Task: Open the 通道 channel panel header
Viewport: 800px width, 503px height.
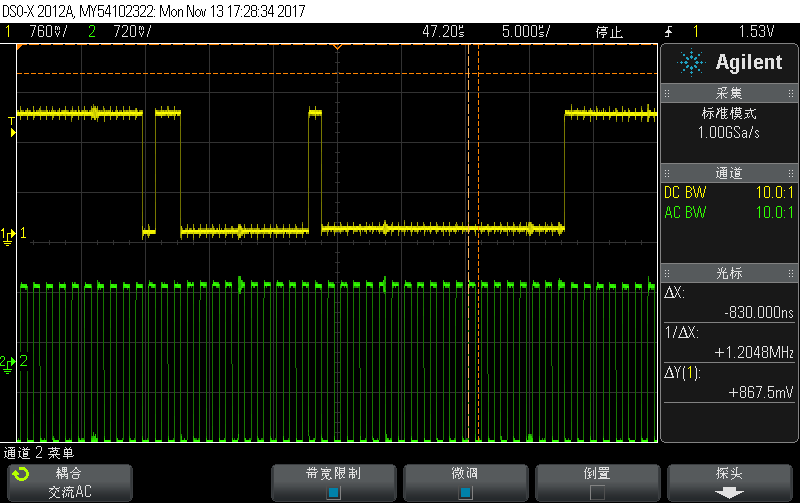Action: (x=729, y=173)
